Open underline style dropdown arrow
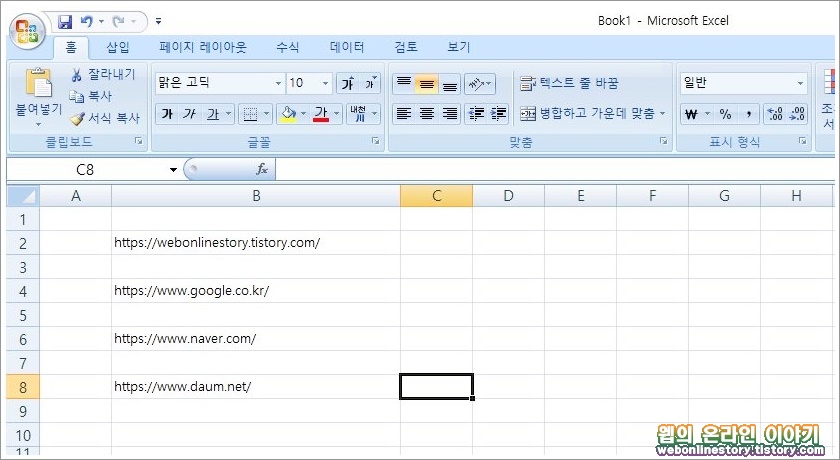Viewport: 840px width, 460px height. [229, 114]
